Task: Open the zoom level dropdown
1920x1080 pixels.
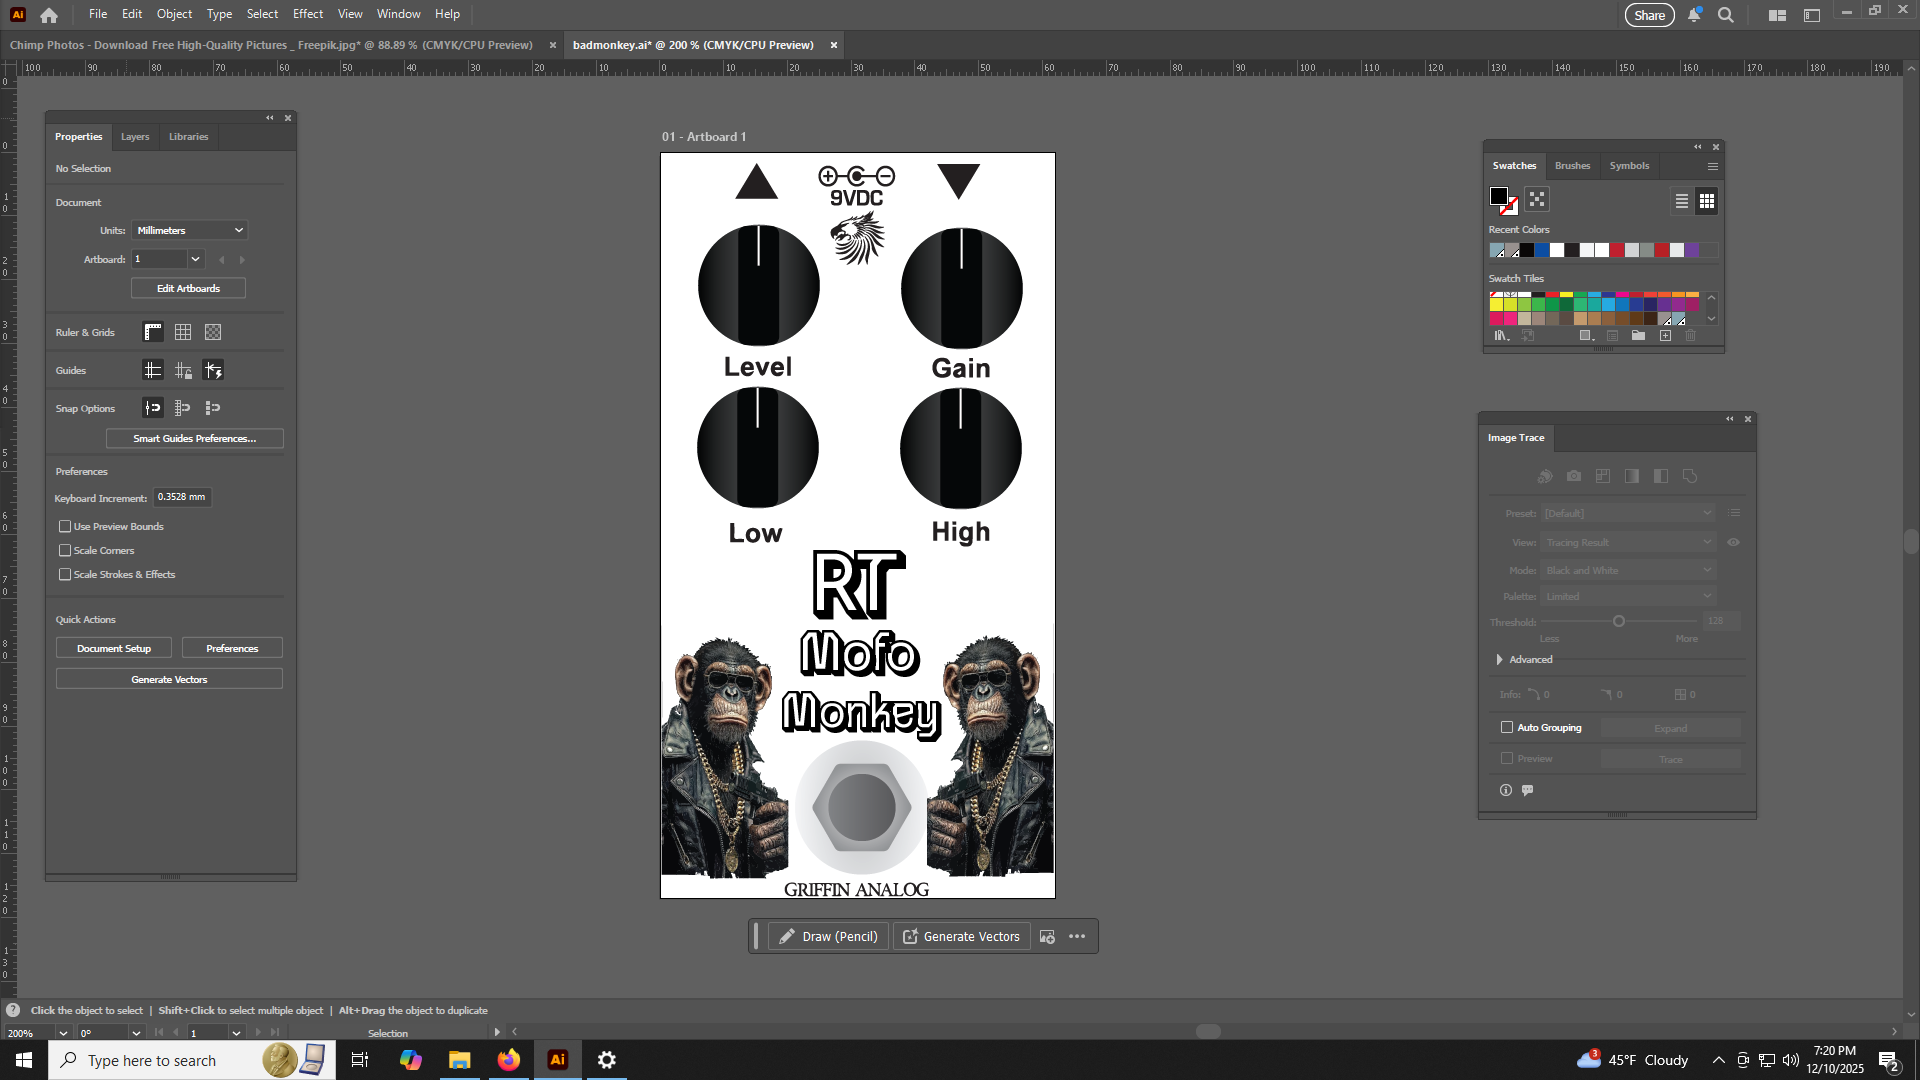Action: 63,1033
